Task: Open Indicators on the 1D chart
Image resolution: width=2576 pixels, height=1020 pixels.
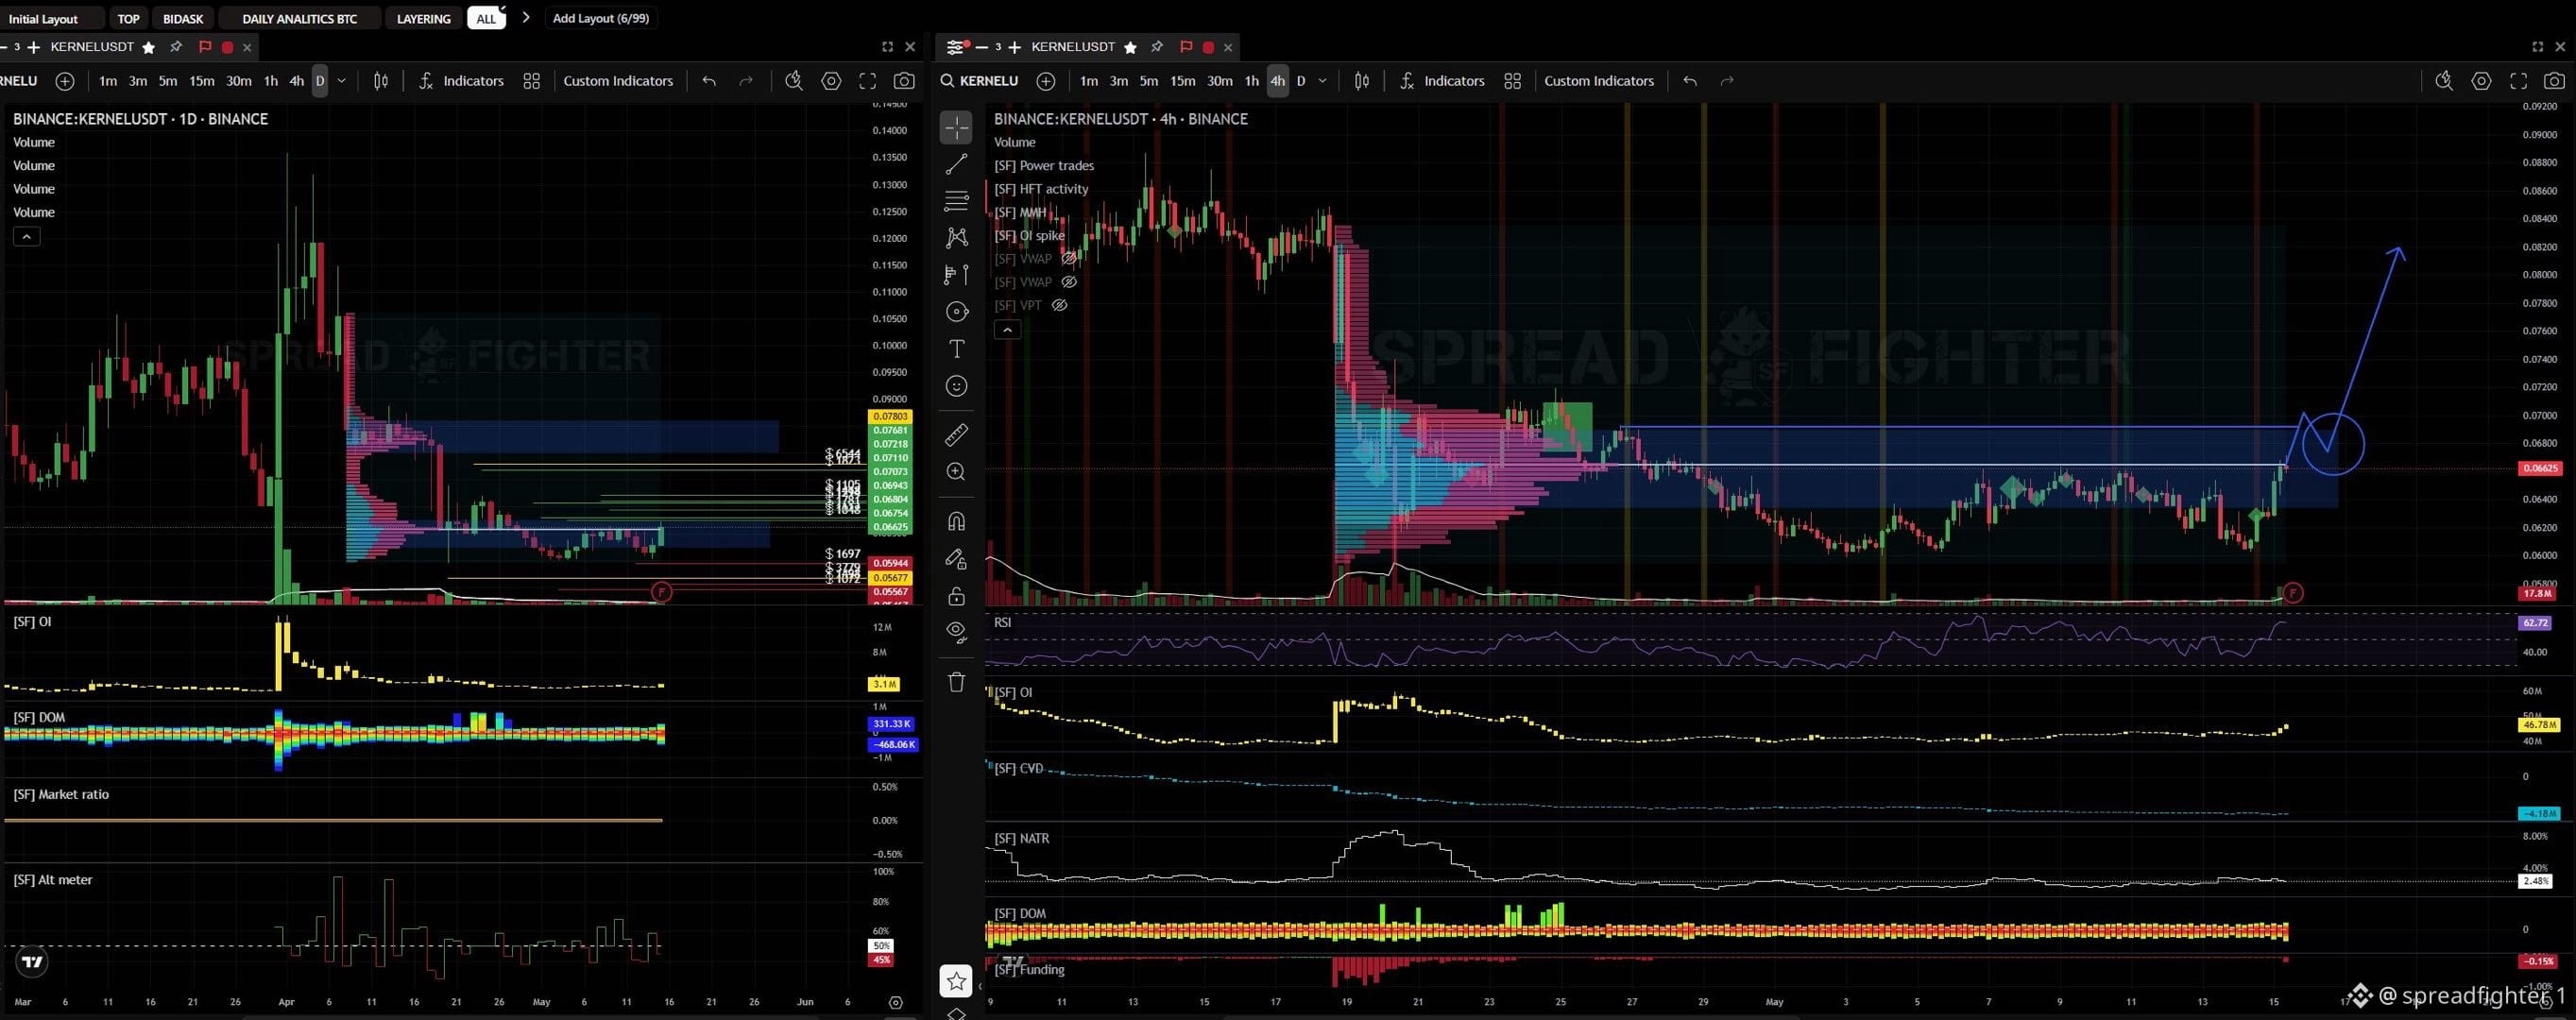Action: click(461, 81)
